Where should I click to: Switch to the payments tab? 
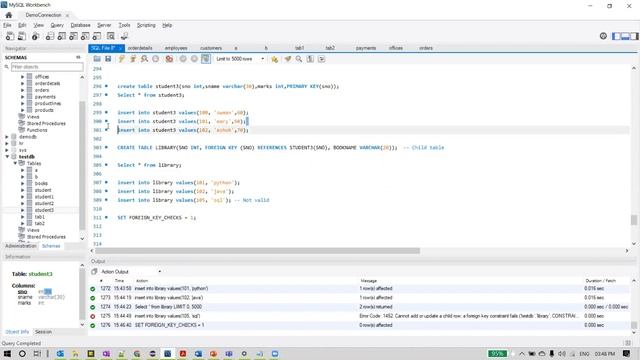[x=366, y=48]
